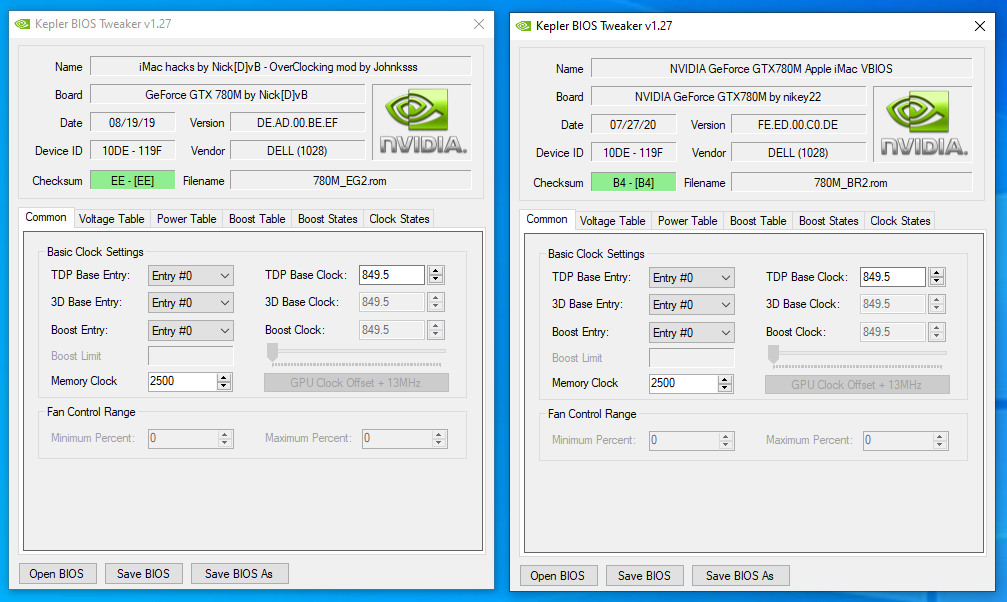Switch to Voltage Table tab in left window
Viewport: 1007px width, 602px height.
pos(112,219)
